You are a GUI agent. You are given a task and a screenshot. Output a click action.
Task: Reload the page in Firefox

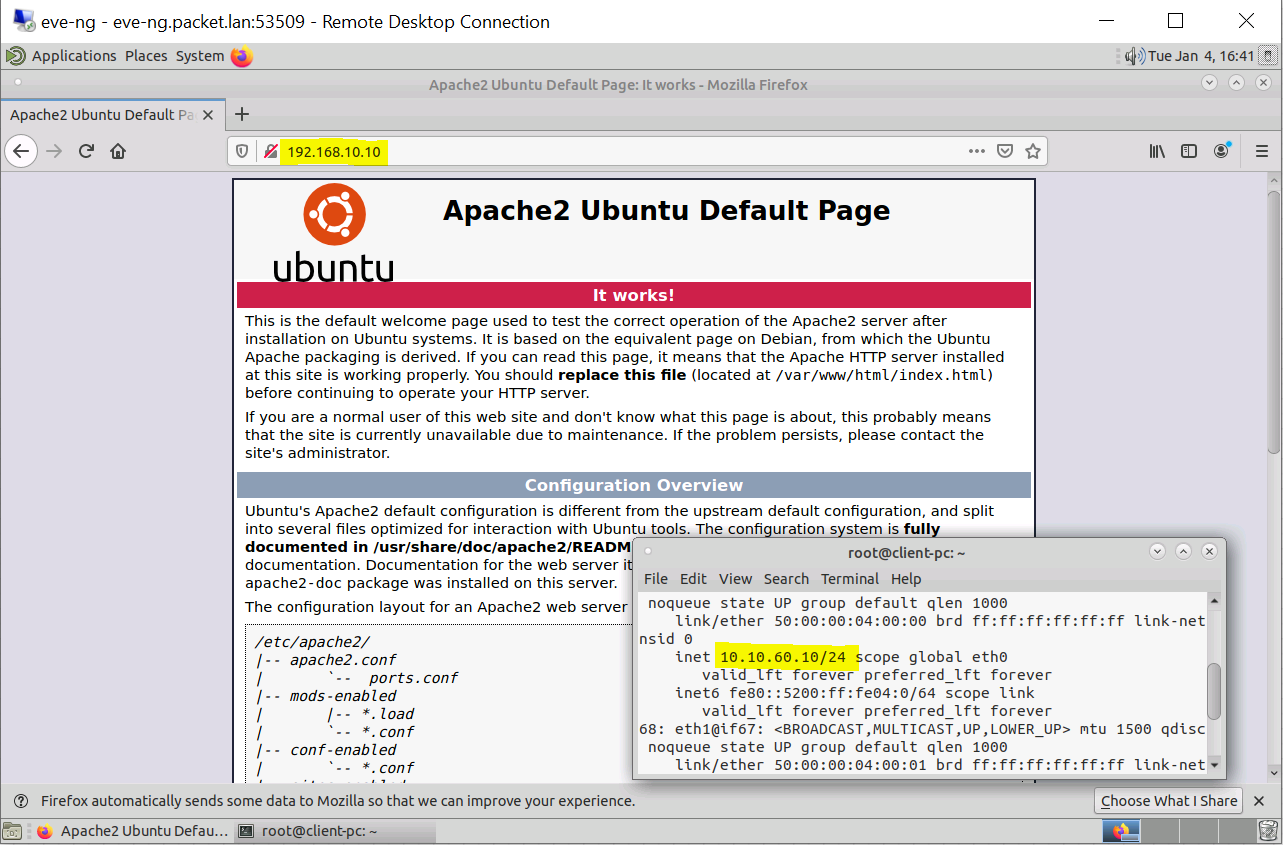[86, 151]
